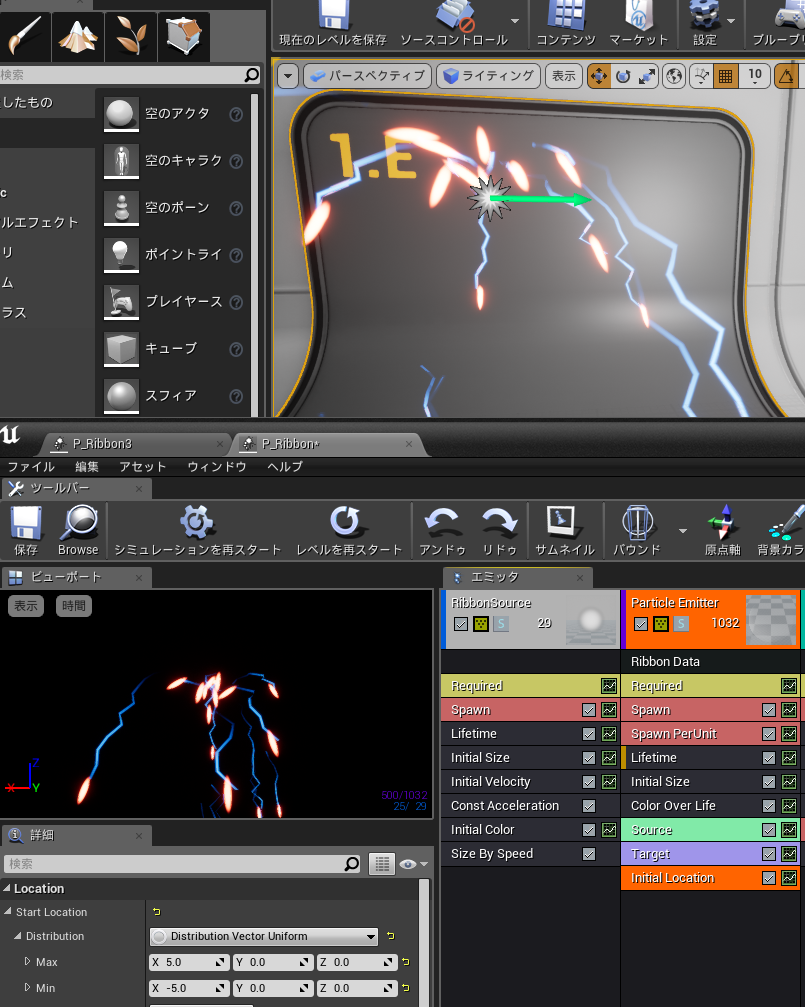Click the 検索 field in the 詳細 panel
Screen dimensions: 805x1007
click(x=183, y=864)
